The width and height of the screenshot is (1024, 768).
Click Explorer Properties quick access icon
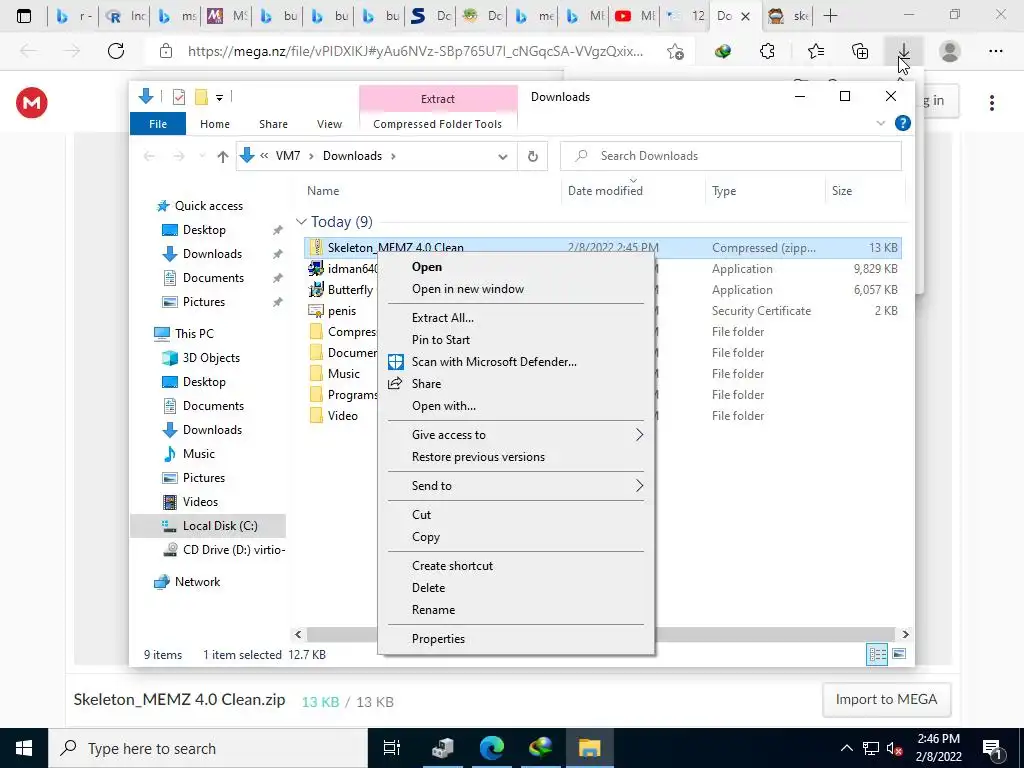click(178, 97)
